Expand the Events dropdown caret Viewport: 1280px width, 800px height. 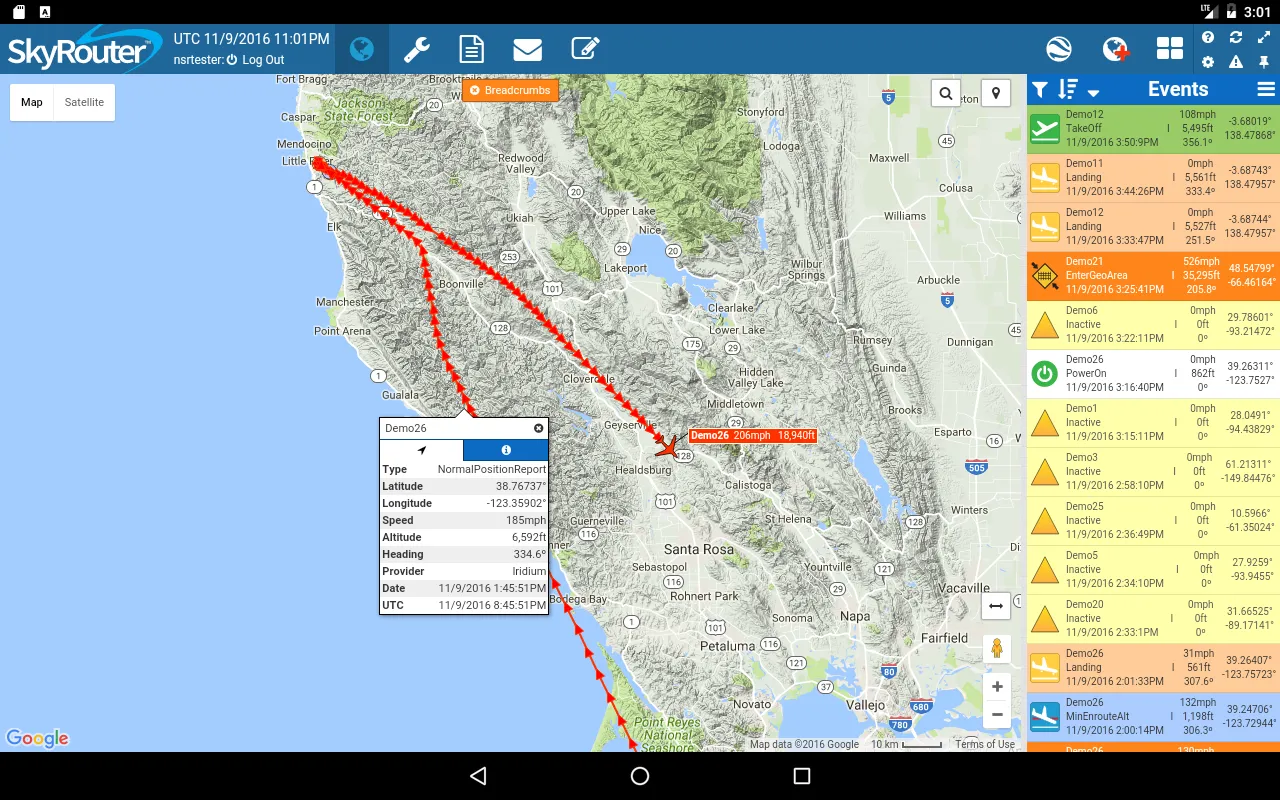click(x=1093, y=92)
